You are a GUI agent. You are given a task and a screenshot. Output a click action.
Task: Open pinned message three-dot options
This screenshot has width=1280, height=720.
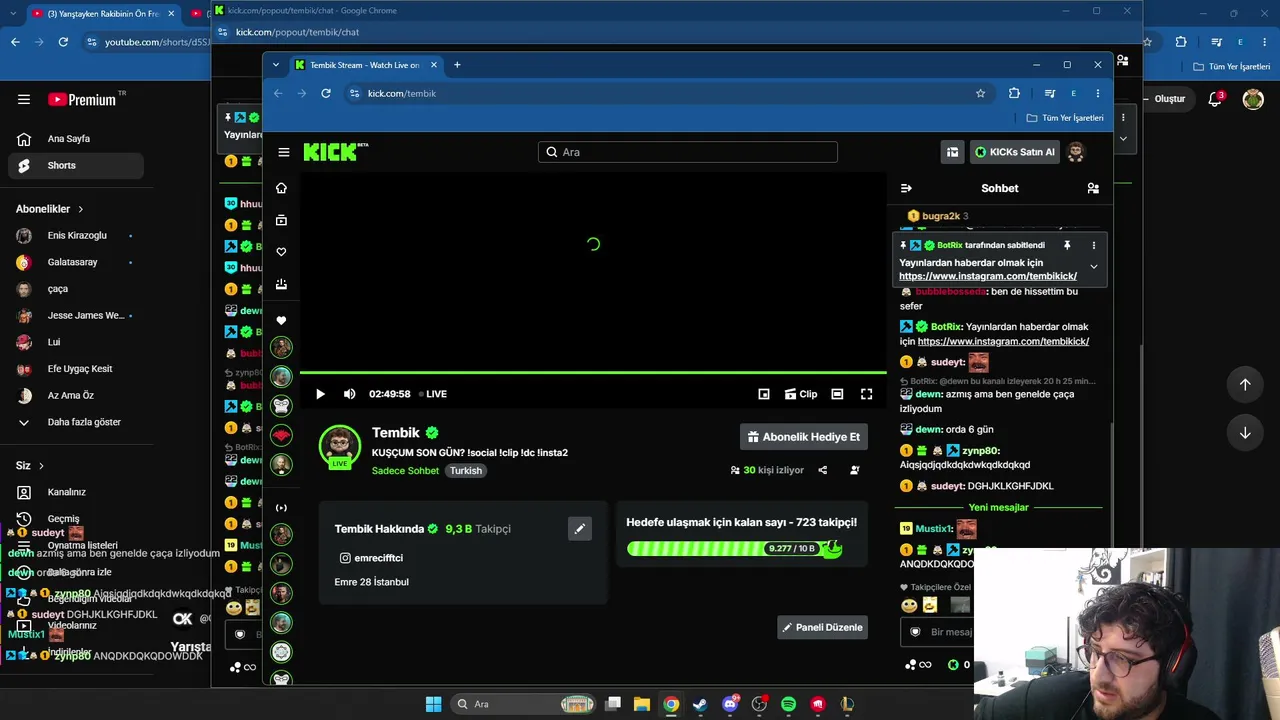[x=1093, y=245]
